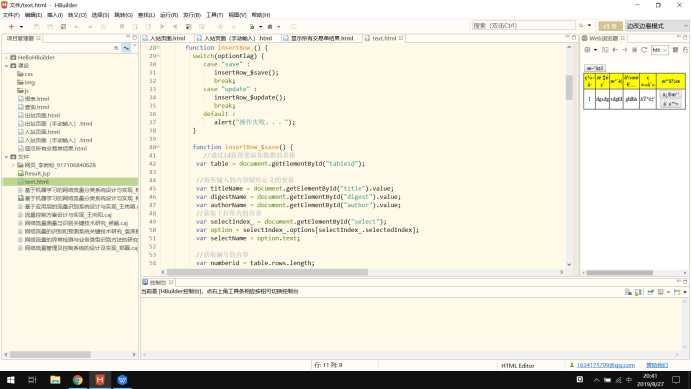The image size is (692, 389).
Task: Click the yellow button left of 边改边看模式
Action: 610,26
